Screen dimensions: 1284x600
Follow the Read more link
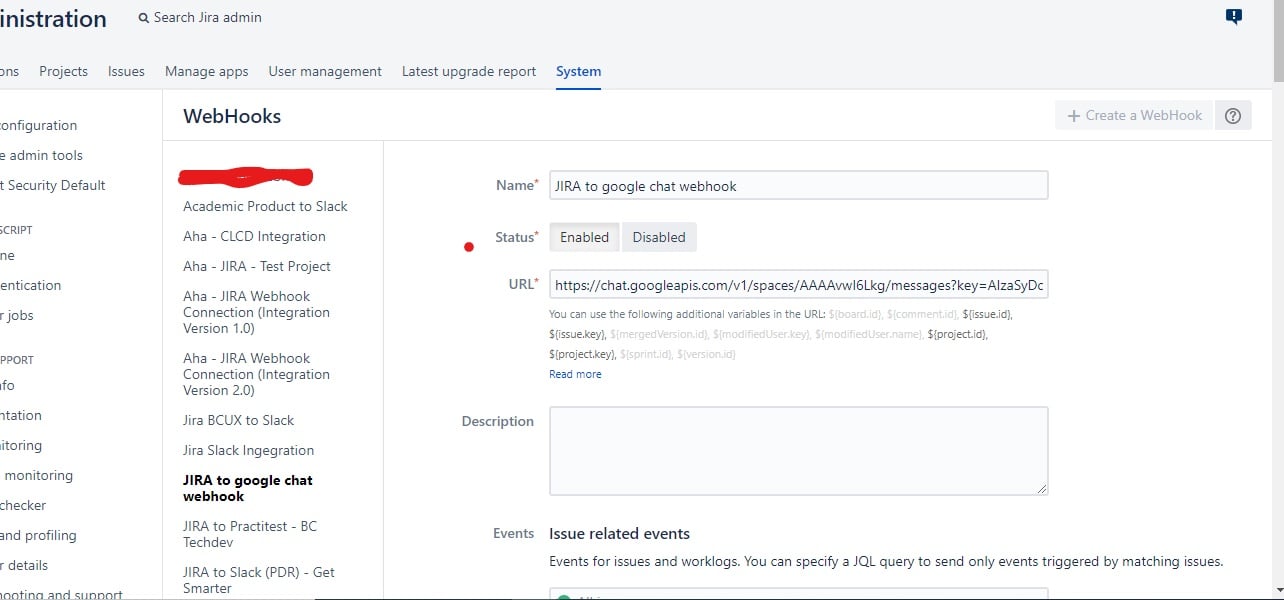(x=575, y=374)
